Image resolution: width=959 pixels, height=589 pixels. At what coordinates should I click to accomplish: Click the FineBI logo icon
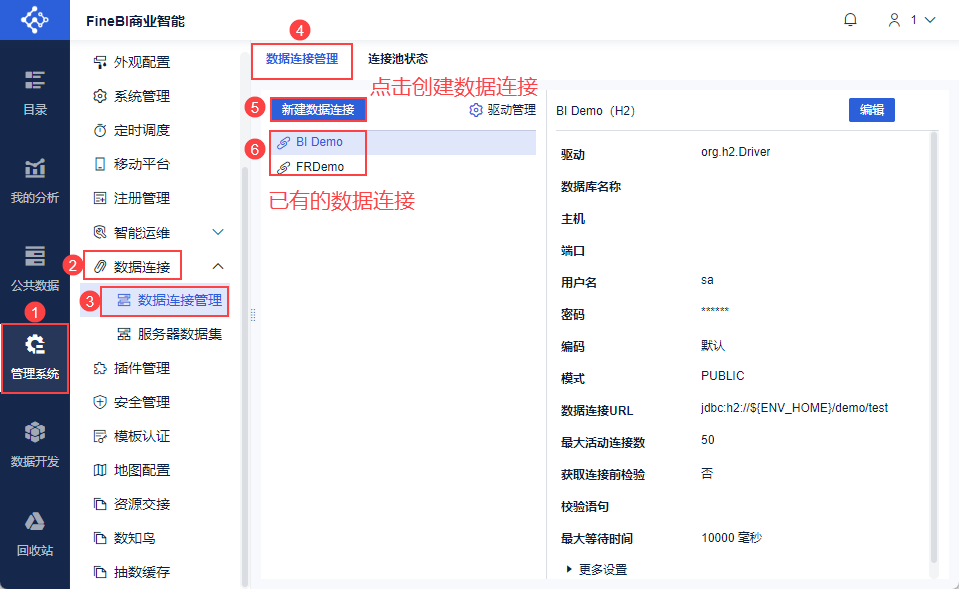point(34,20)
